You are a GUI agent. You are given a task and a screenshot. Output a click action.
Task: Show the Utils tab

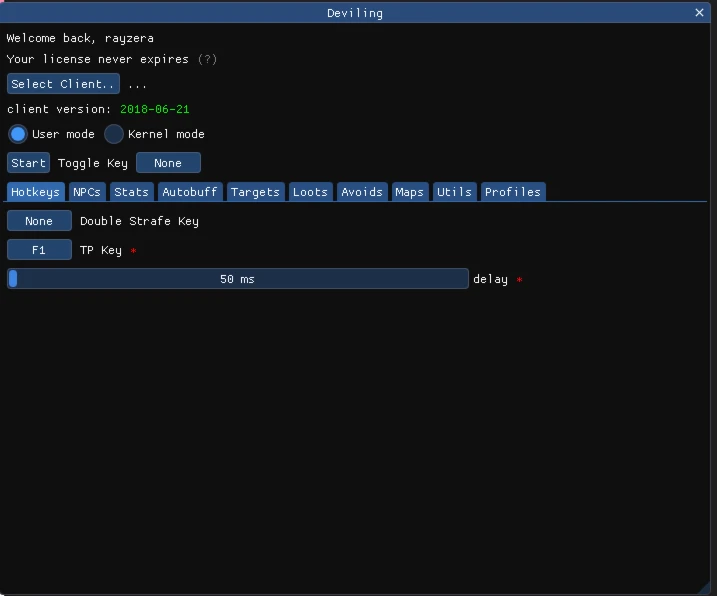pos(454,192)
